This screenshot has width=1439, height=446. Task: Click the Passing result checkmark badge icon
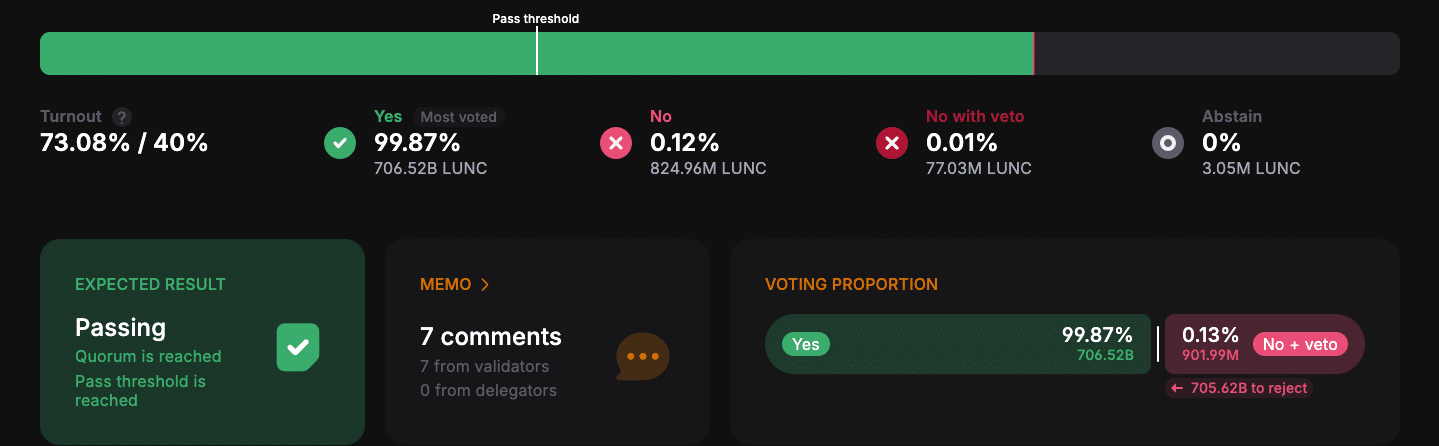pos(298,347)
